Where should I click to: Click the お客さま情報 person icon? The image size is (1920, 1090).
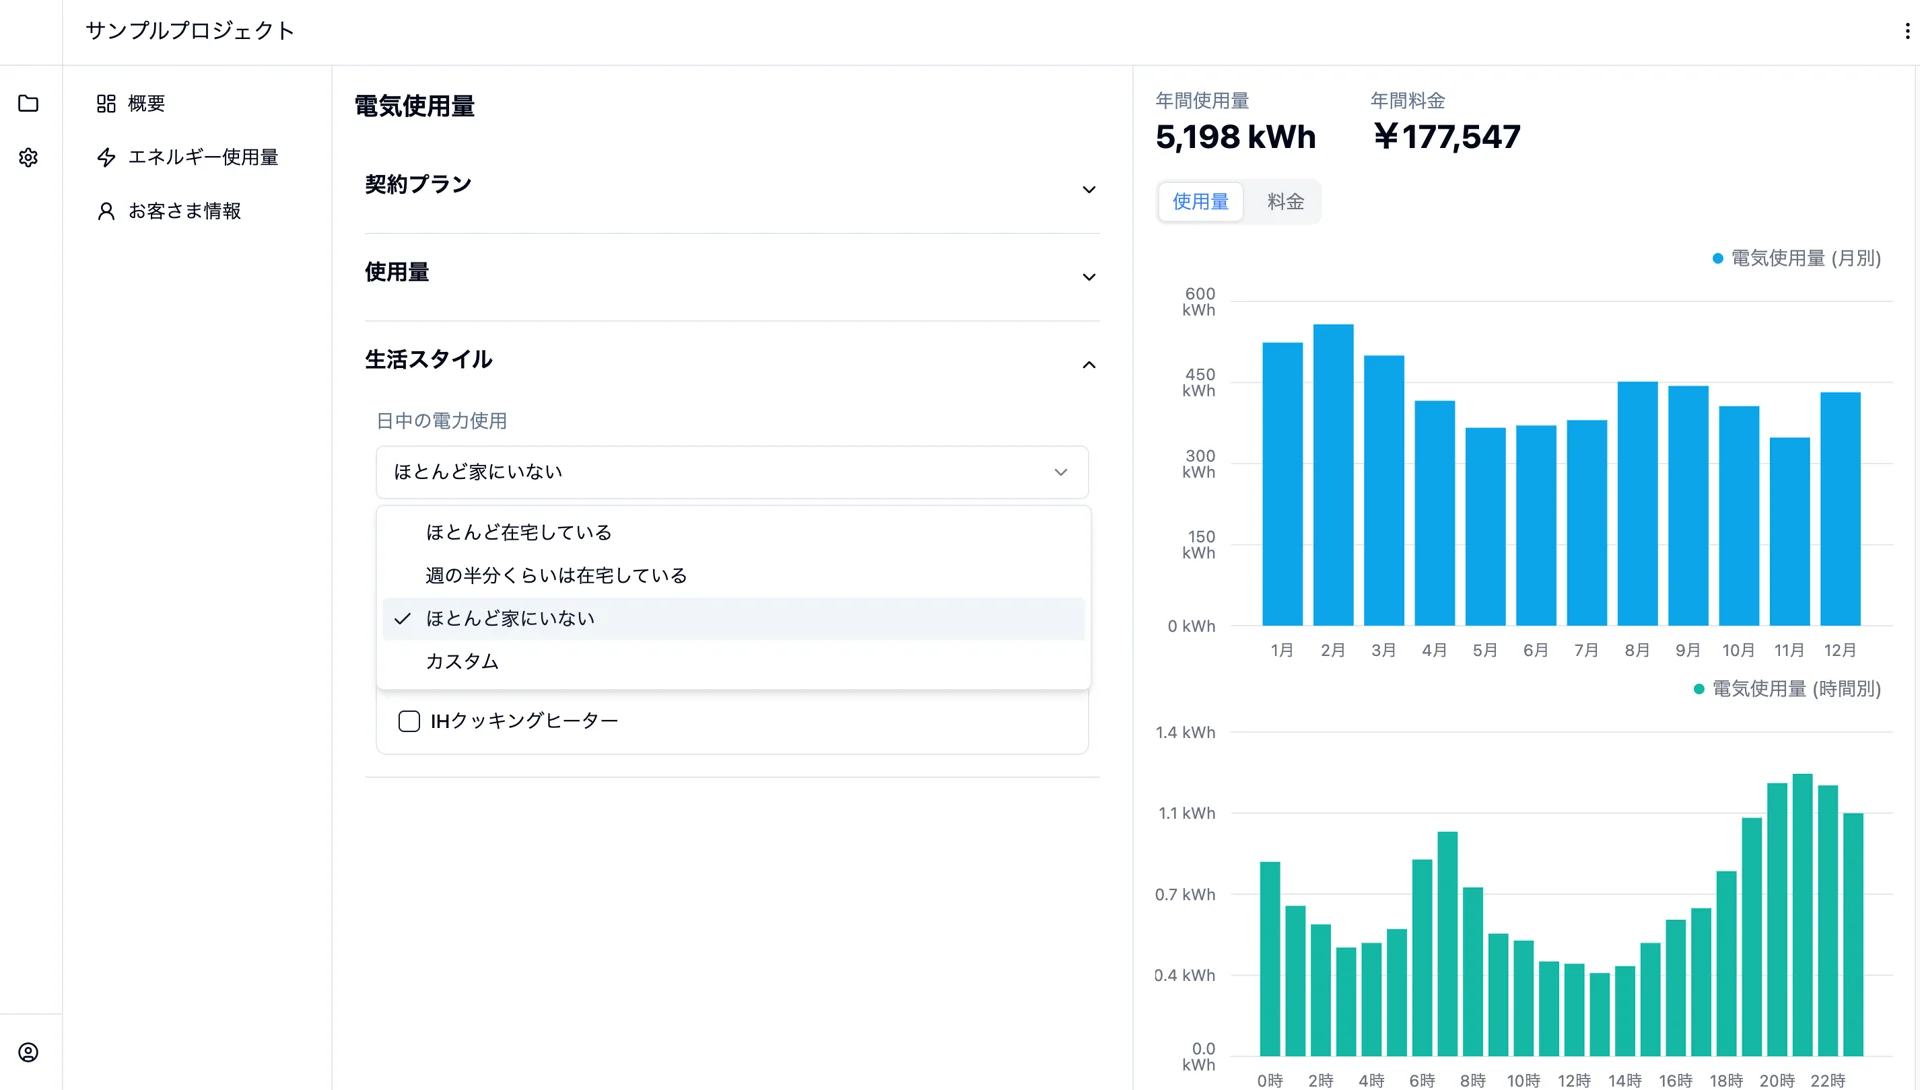coord(106,211)
